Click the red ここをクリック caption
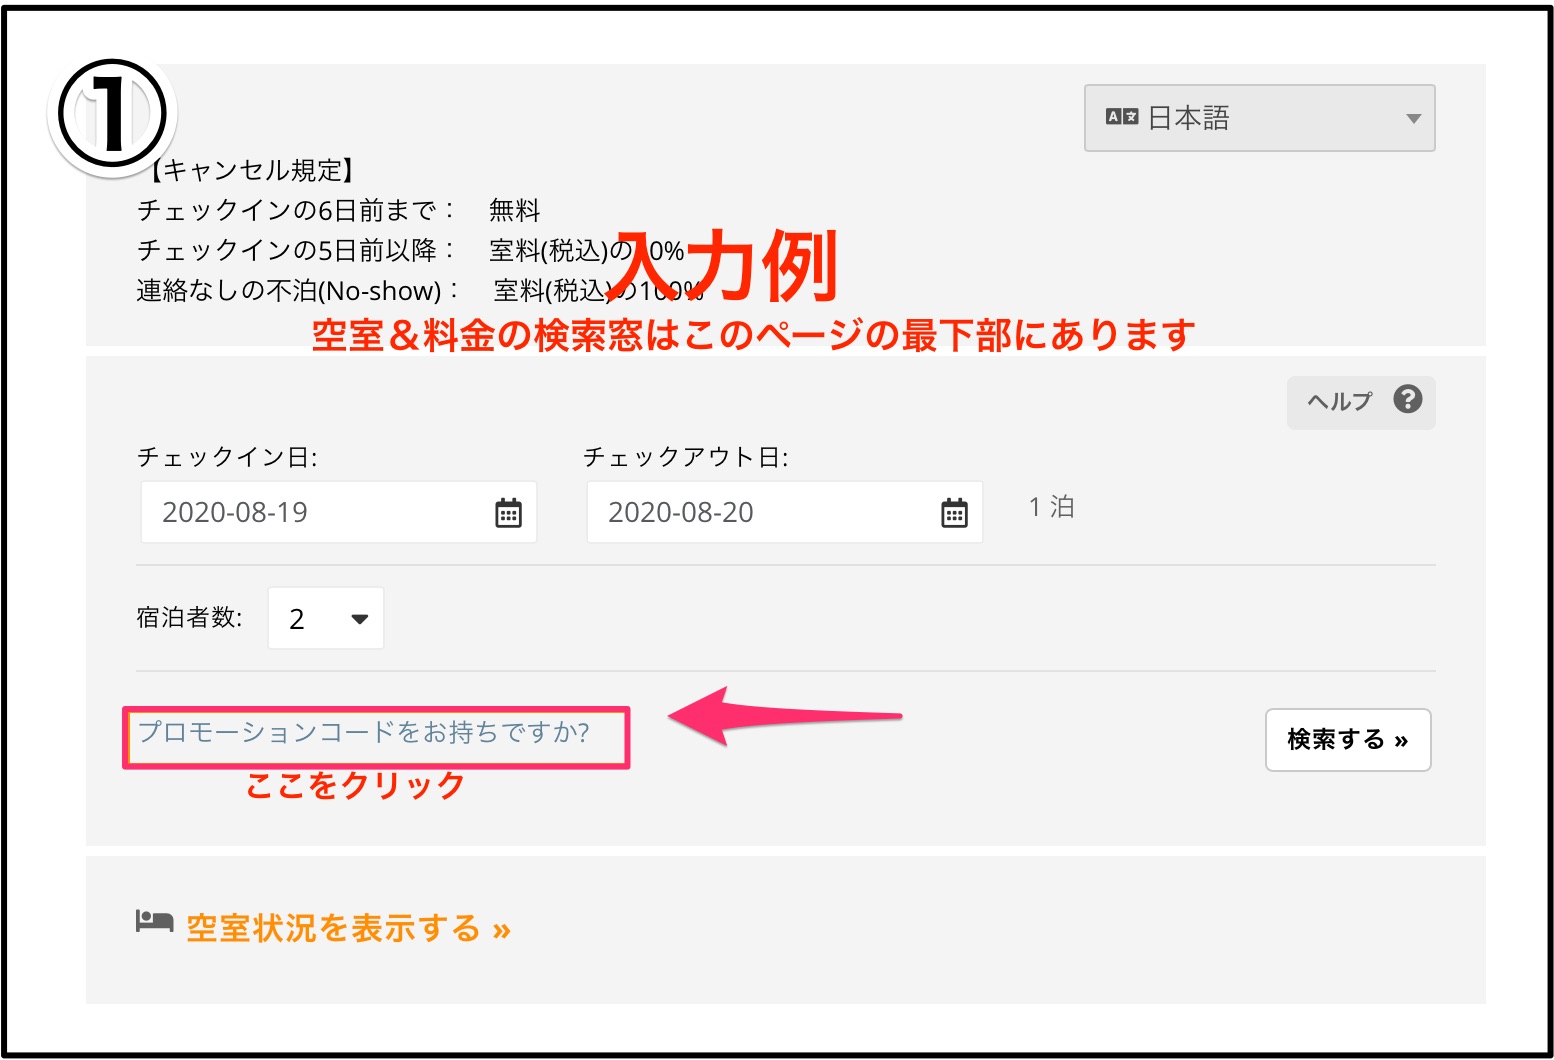Viewport: 1554px width, 1060px height. pos(355,786)
